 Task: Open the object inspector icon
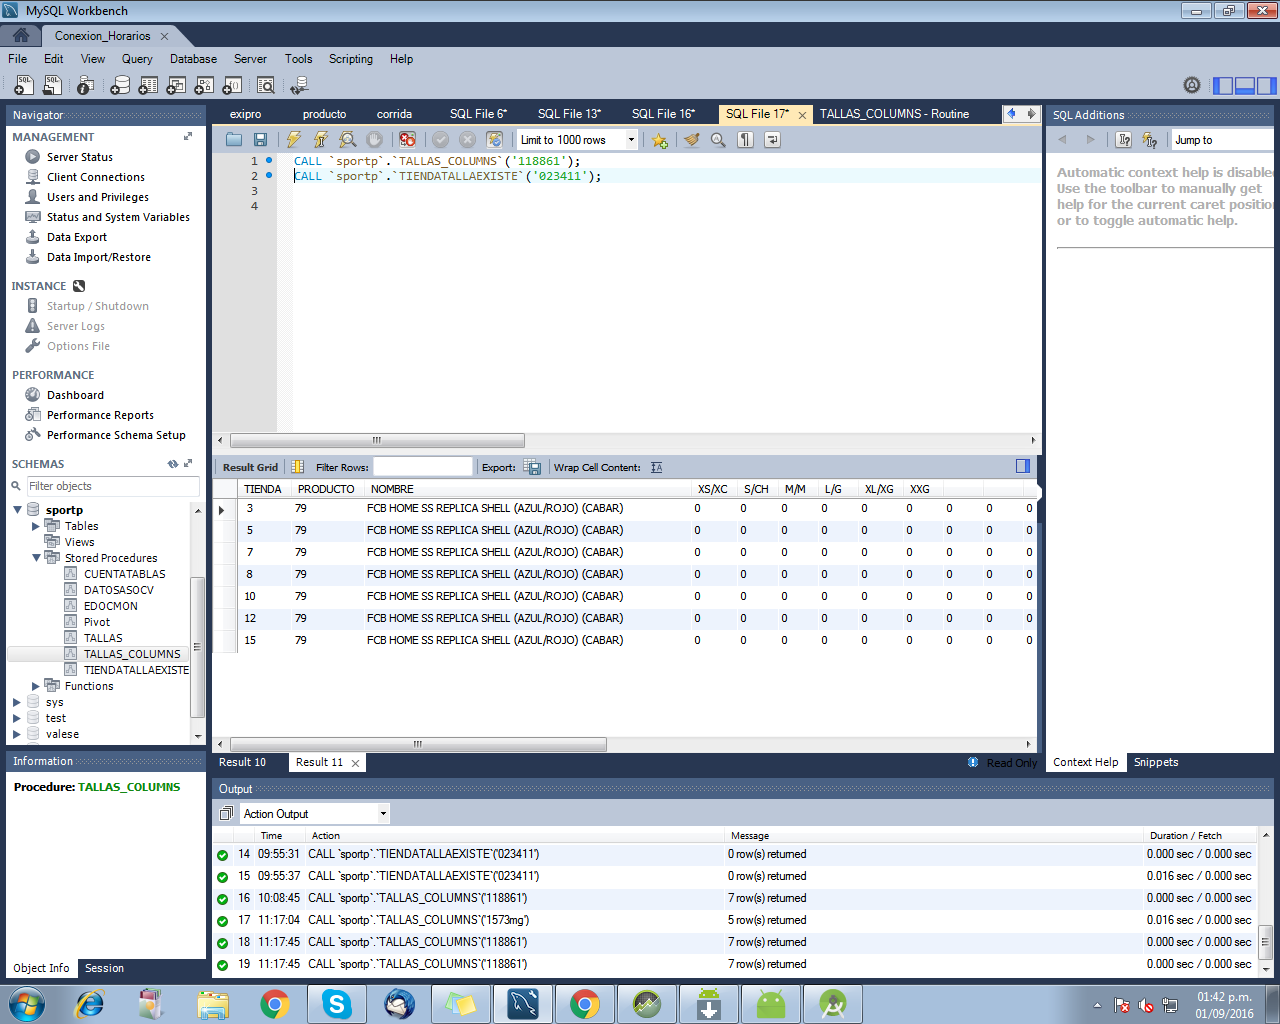click(86, 86)
